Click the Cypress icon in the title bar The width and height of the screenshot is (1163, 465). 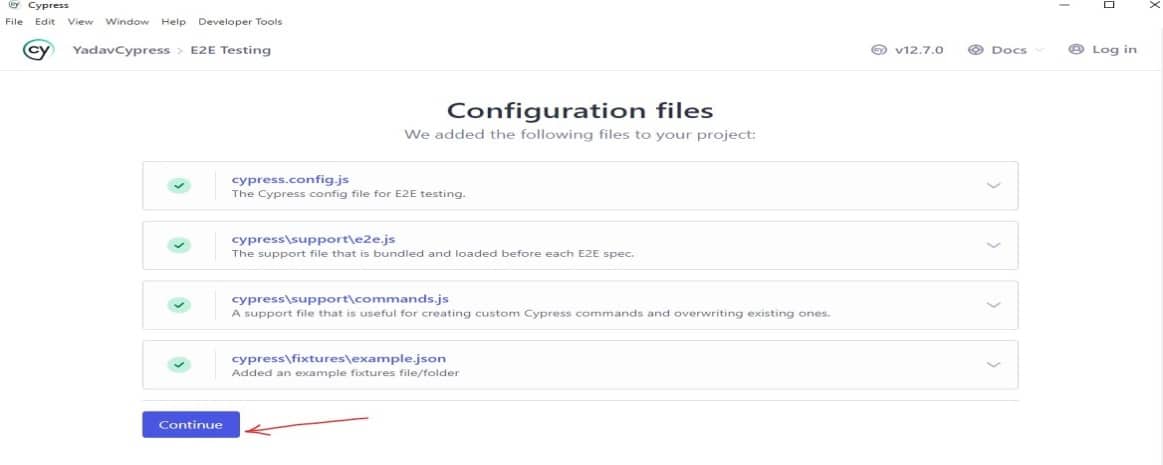13,5
